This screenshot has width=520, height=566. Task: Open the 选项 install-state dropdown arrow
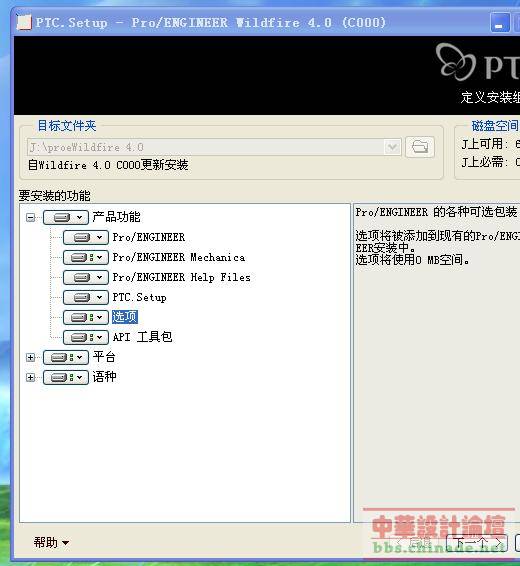(100, 318)
